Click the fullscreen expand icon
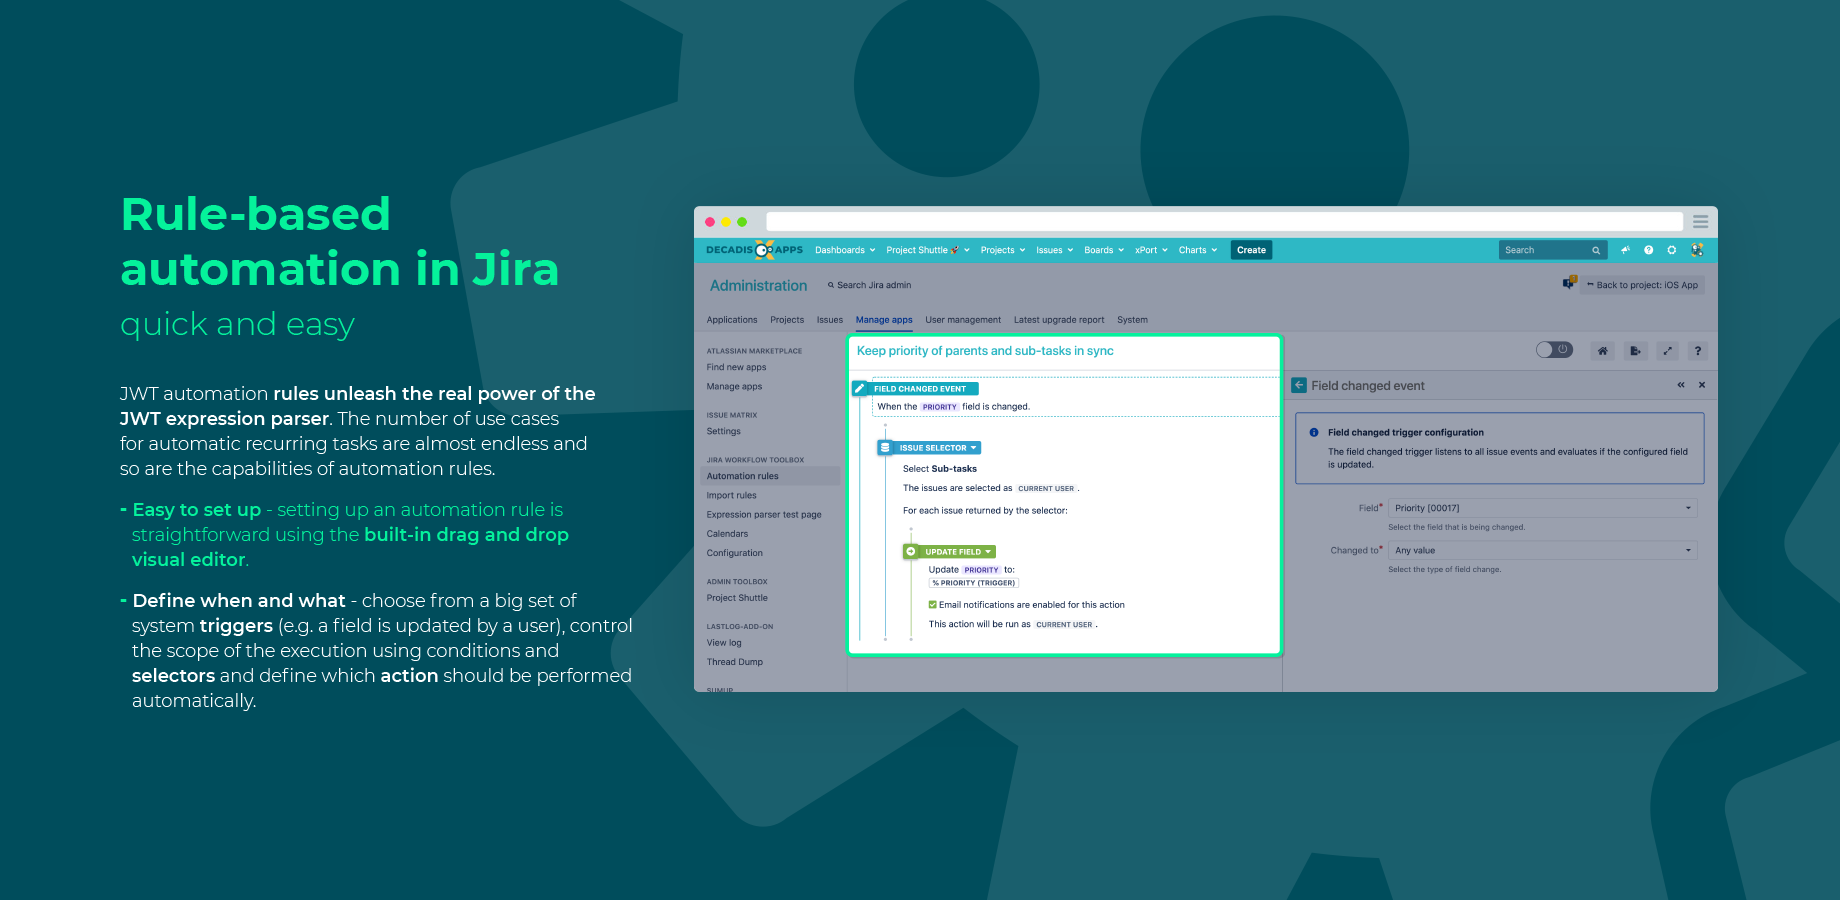1840x900 pixels. point(1667,351)
